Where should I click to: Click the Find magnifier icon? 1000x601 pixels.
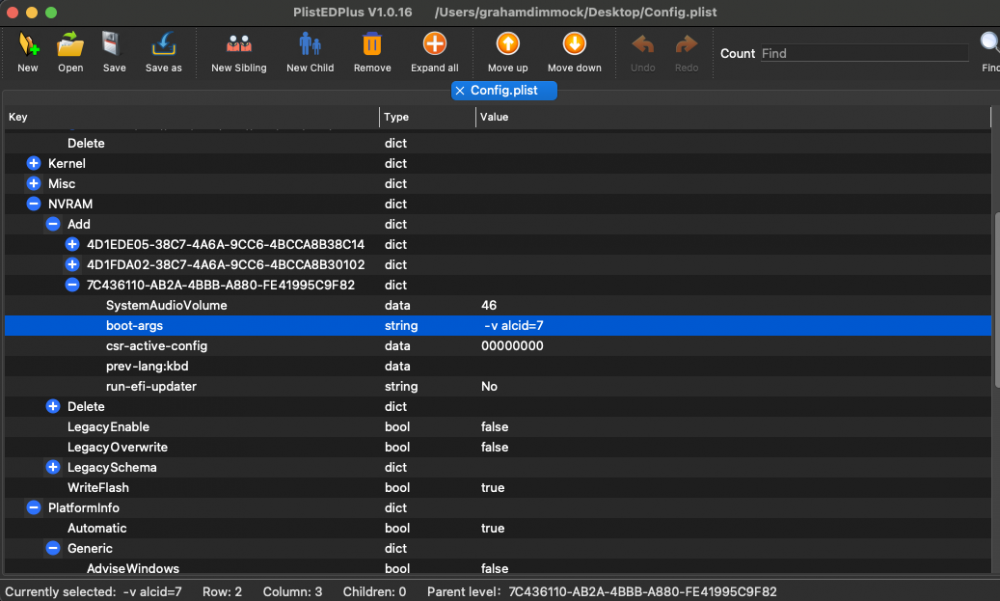(990, 43)
